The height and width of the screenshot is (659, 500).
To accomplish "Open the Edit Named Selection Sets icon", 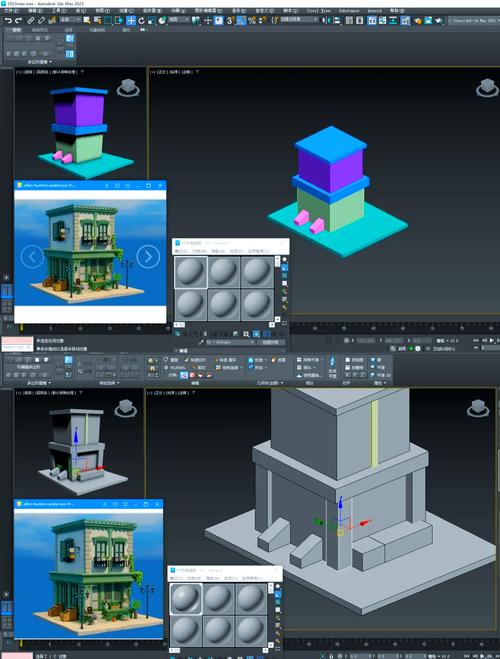I will tap(275, 20).
